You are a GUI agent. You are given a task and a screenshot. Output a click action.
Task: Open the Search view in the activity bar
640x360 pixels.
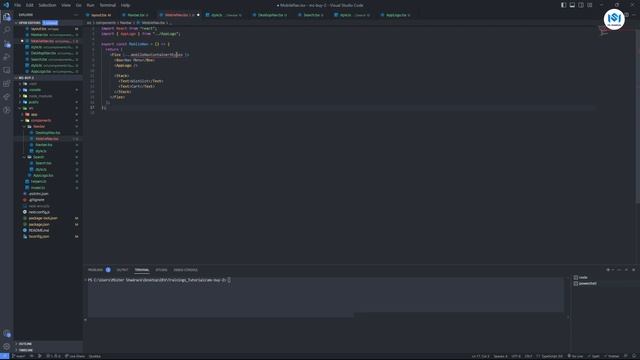tap(7, 30)
